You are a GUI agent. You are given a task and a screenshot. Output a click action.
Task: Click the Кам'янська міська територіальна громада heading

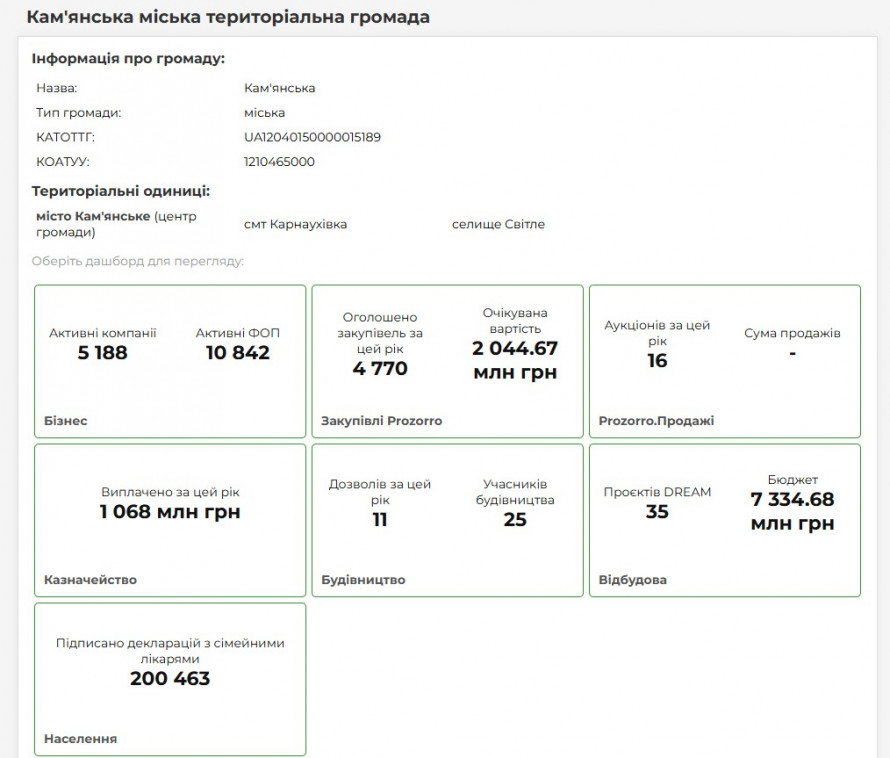coord(228,18)
